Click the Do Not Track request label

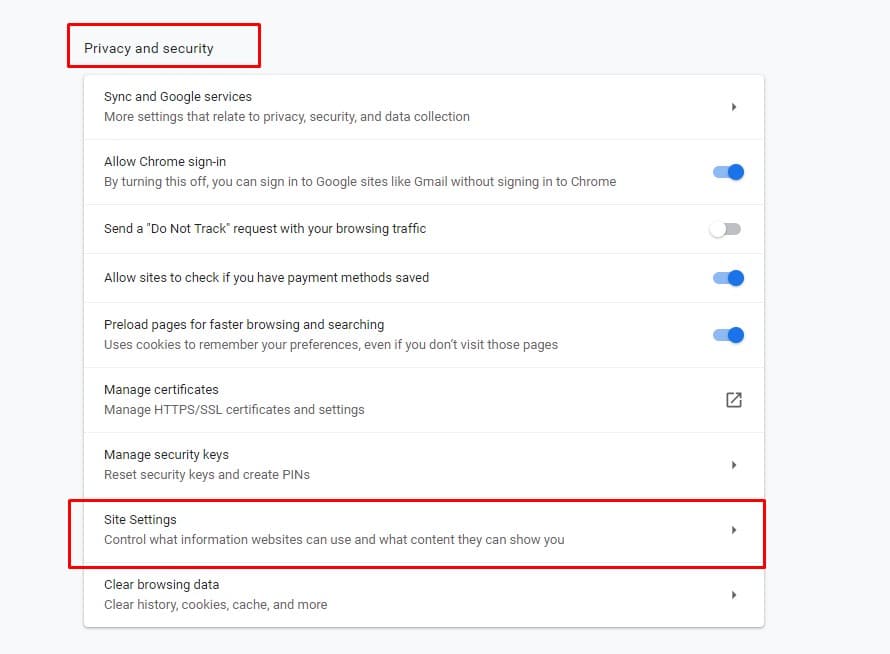click(x=265, y=229)
